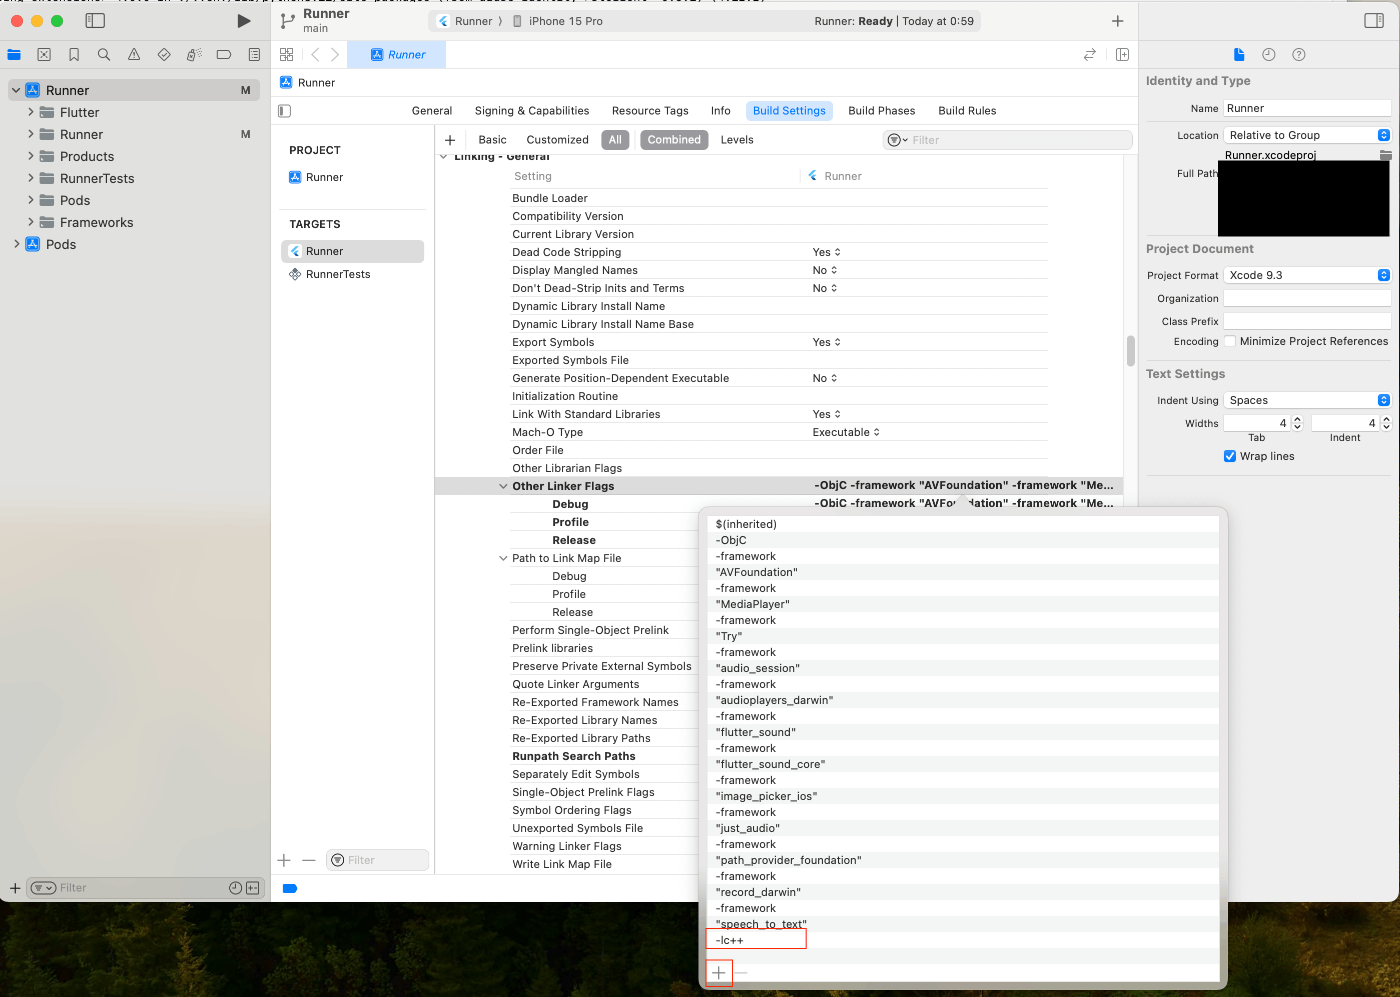Screen dimensions: 1400x997
Task: Open the Build Phases tab
Action: coord(882,111)
